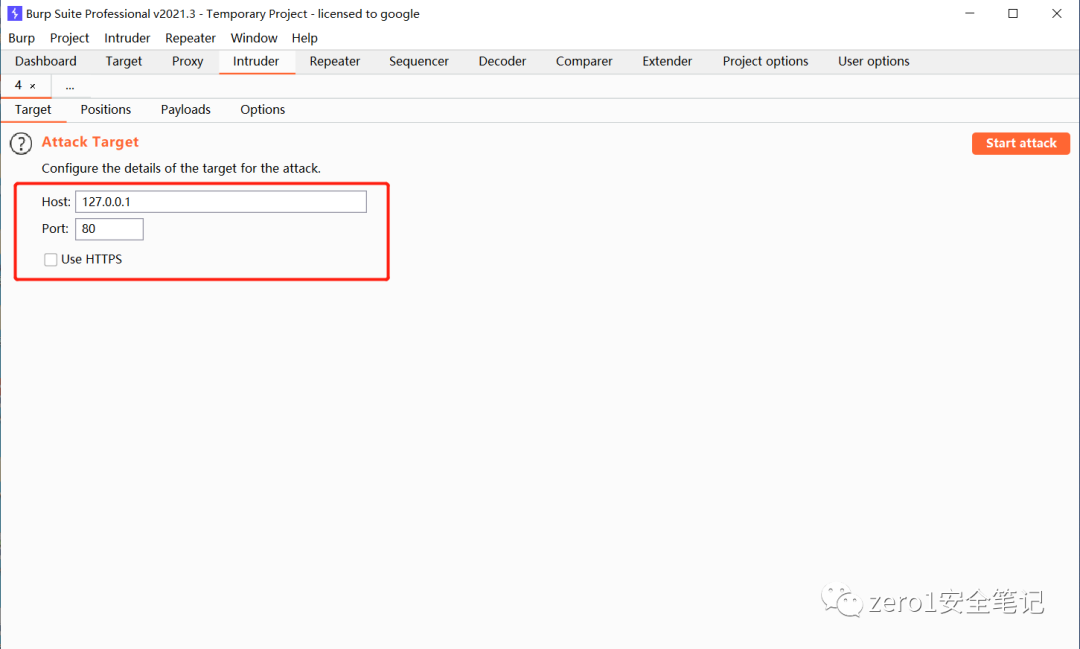The width and height of the screenshot is (1080, 649).
Task: Select the Intruder tool tab
Action: [x=256, y=61]
